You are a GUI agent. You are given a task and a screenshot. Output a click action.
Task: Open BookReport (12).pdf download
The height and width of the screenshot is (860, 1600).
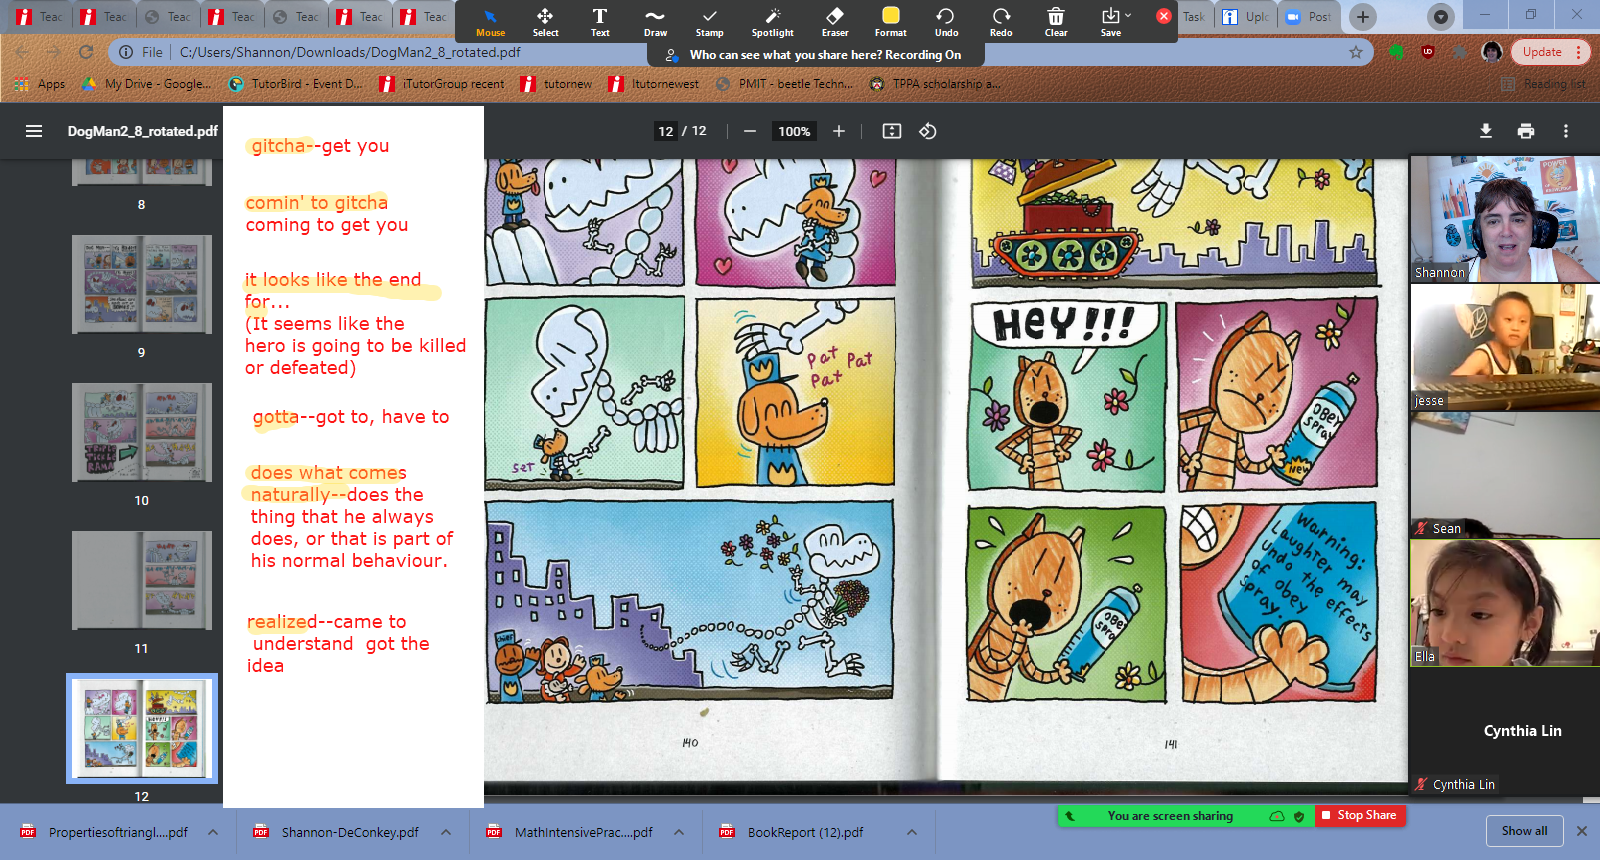(792, 832)
